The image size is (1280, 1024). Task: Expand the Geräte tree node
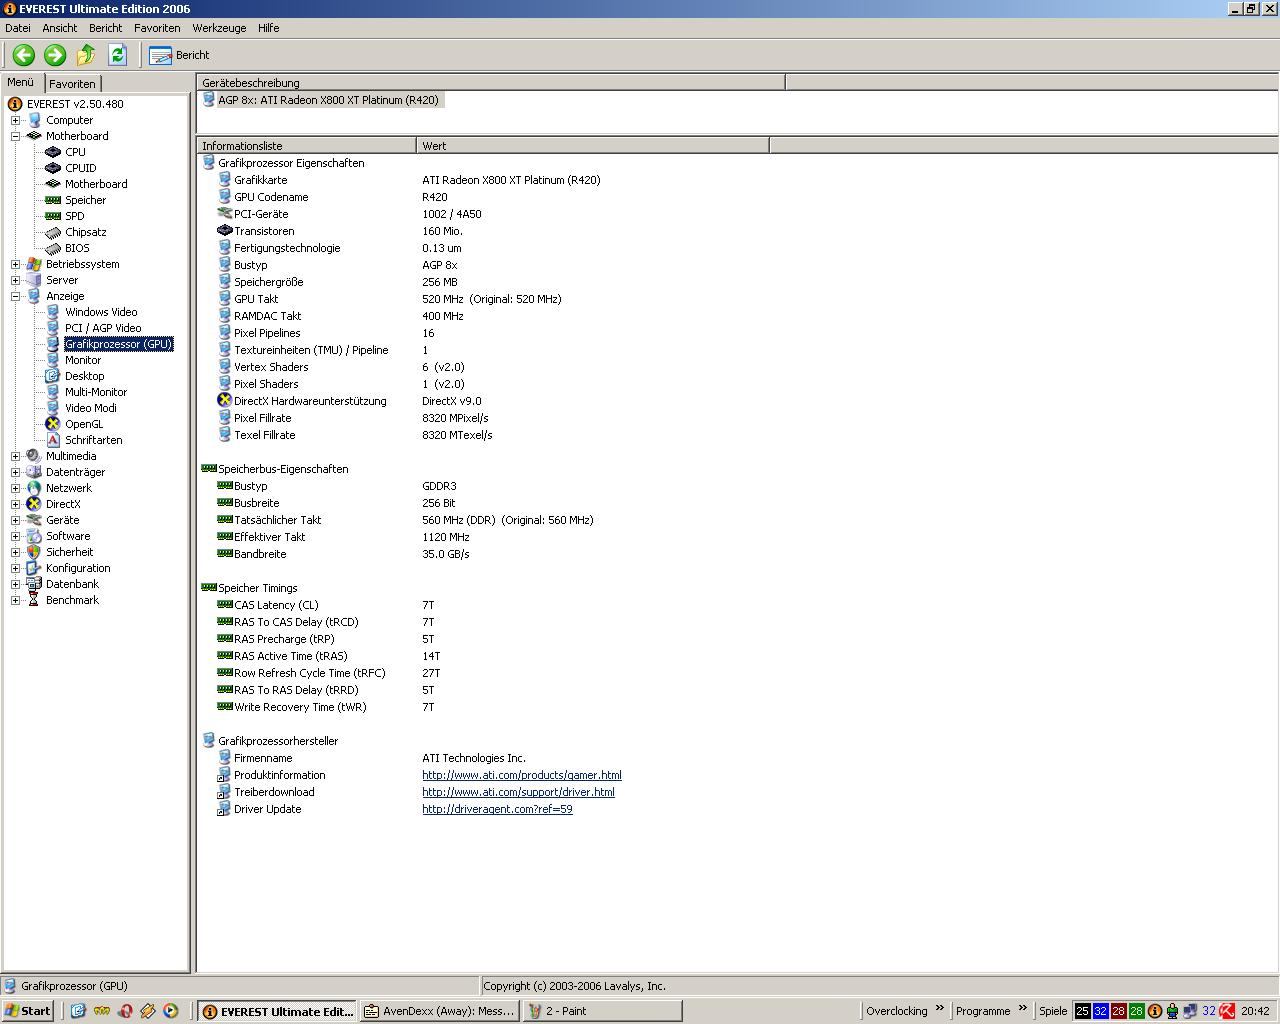(15, 520)
